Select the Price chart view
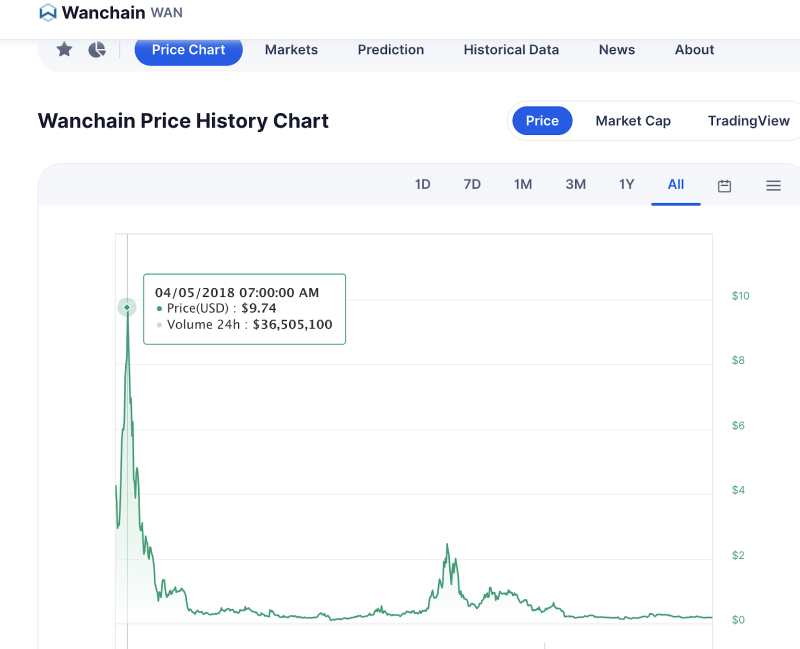 (x=542, y=121)
